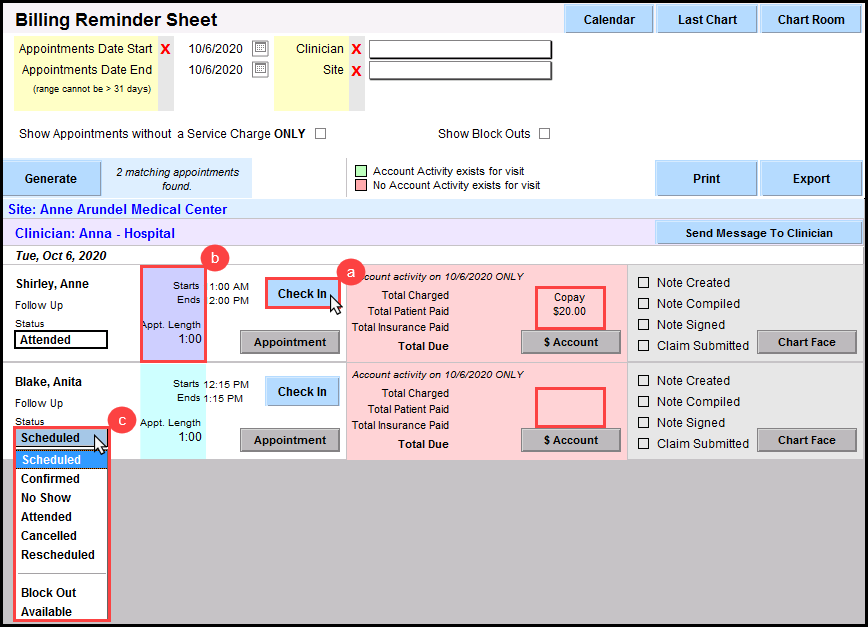This screenshot has width=868, height=627.
Task: Clear Appointments Date Start with red X
Action: [165, 49]
